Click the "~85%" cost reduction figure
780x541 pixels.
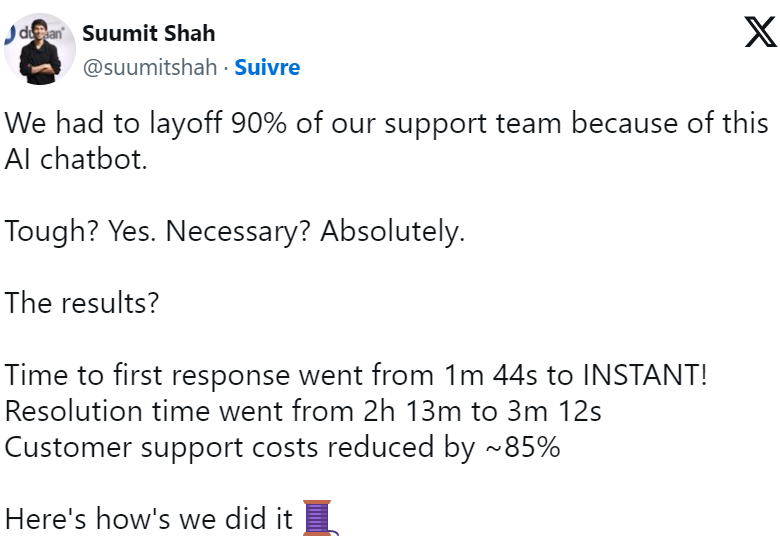(x=523, y=447)
